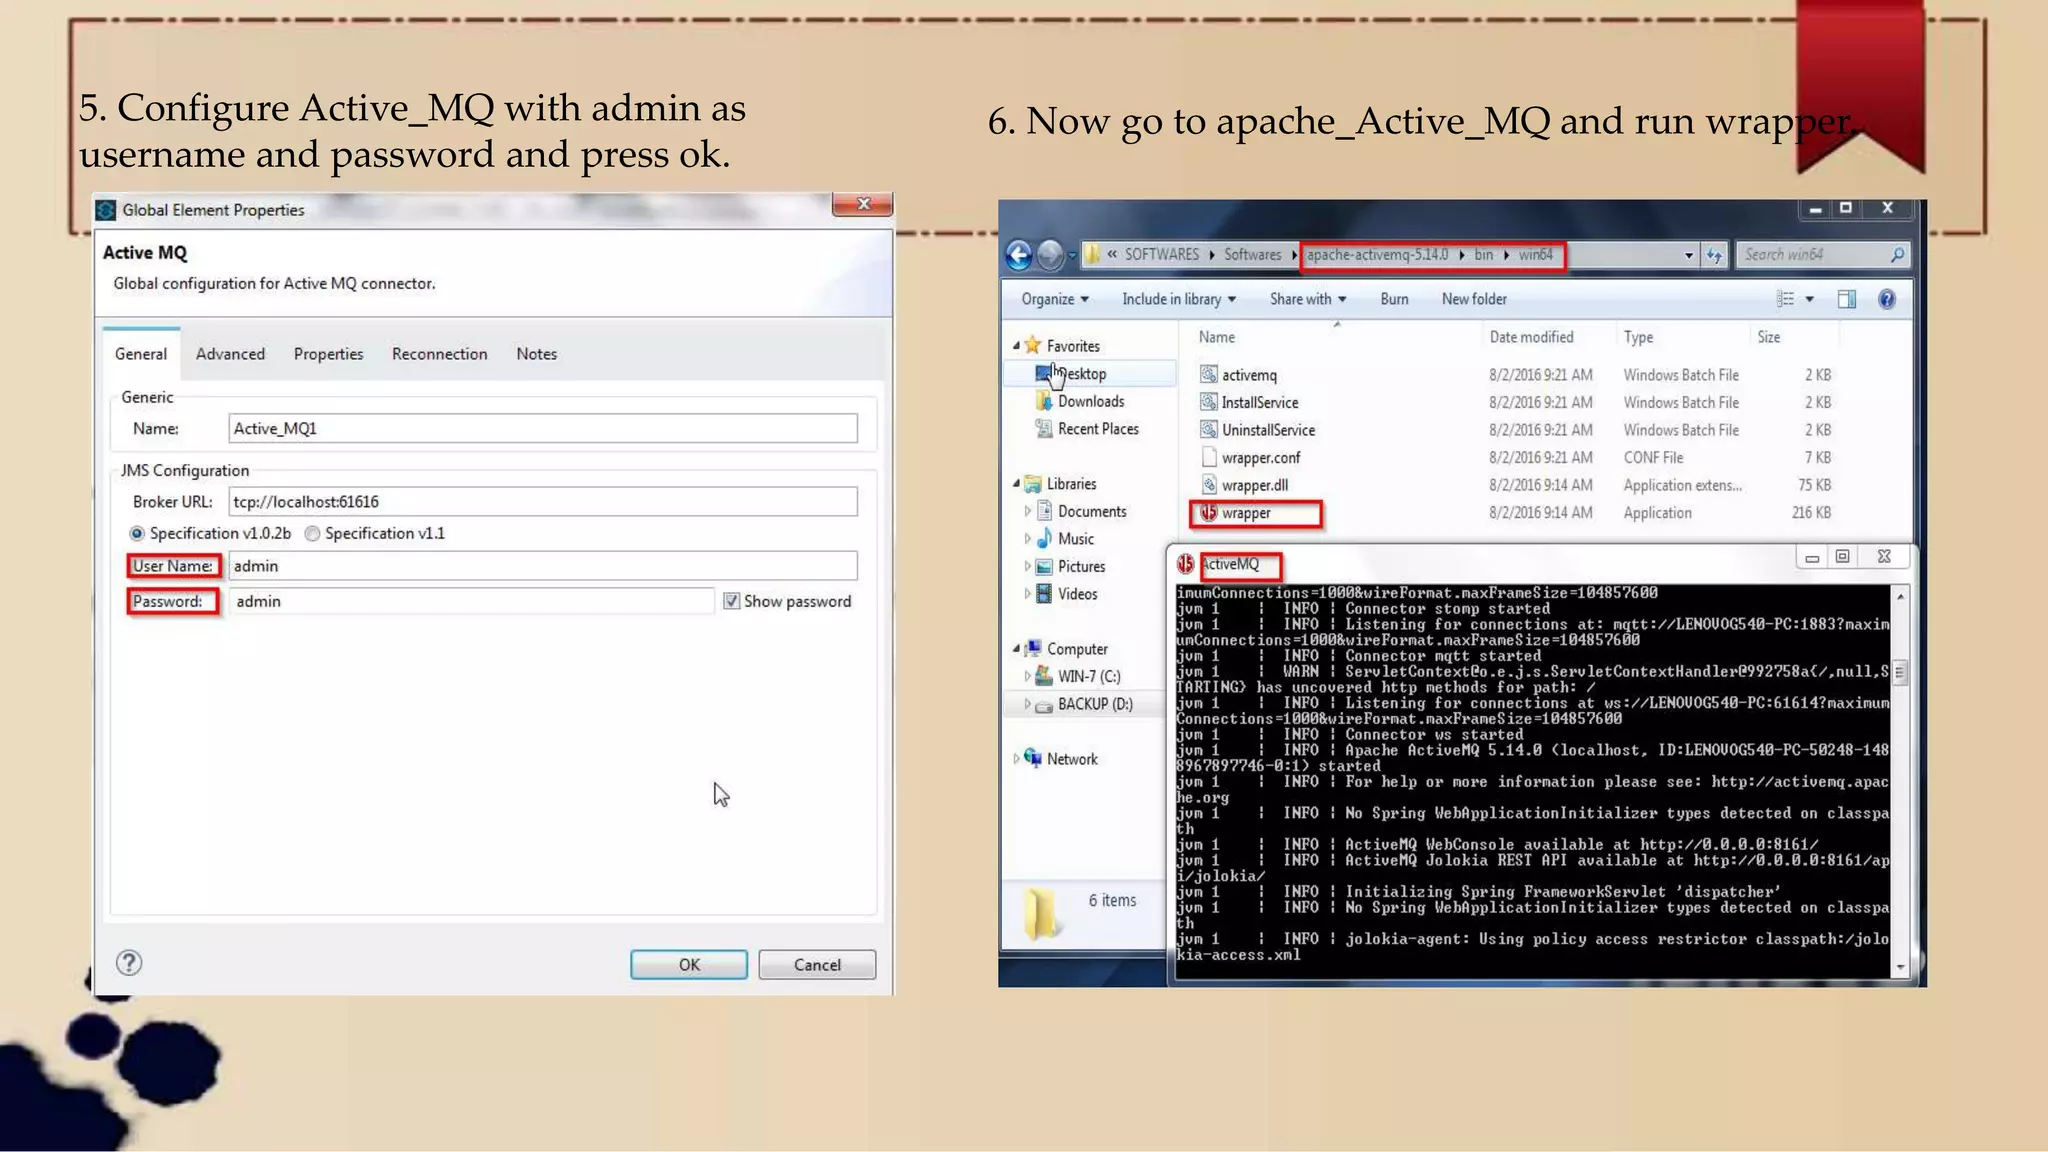Collapse the Computer group
2048x1152 pixels.
pyautogui.click(x=1016, y=648)
